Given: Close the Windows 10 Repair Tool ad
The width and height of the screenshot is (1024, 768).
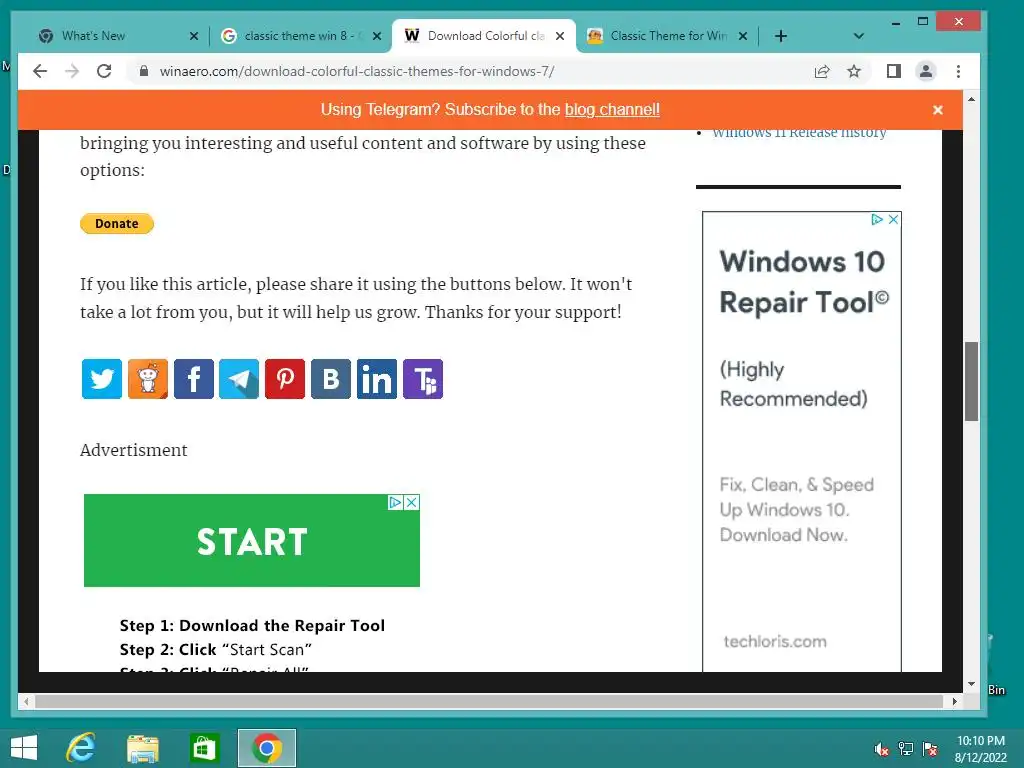Looking at the screenshot, I should 893,219.
